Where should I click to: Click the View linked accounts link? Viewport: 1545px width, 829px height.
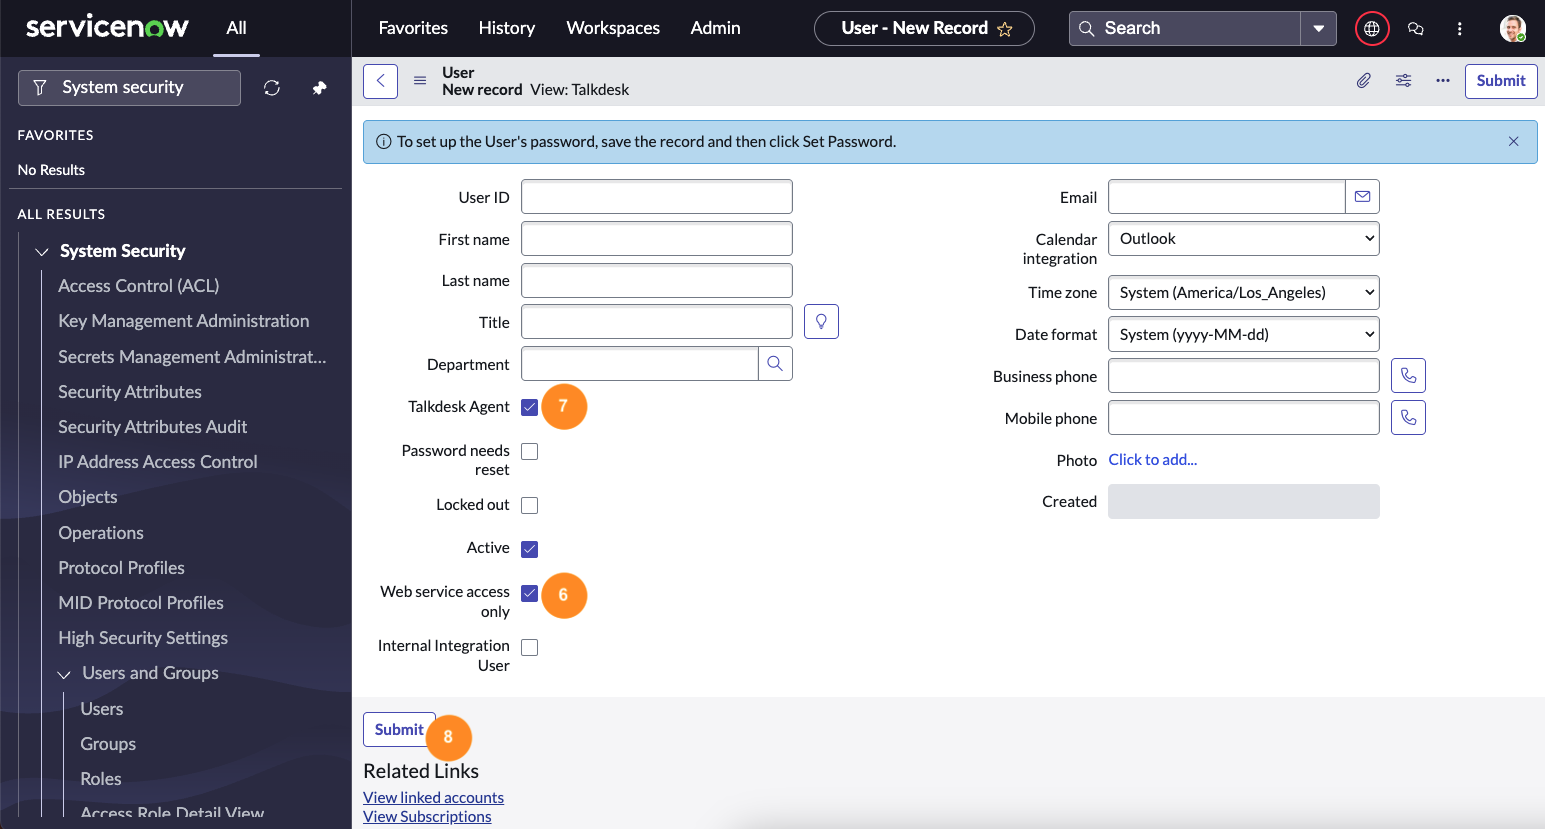[x=433, y=798]
